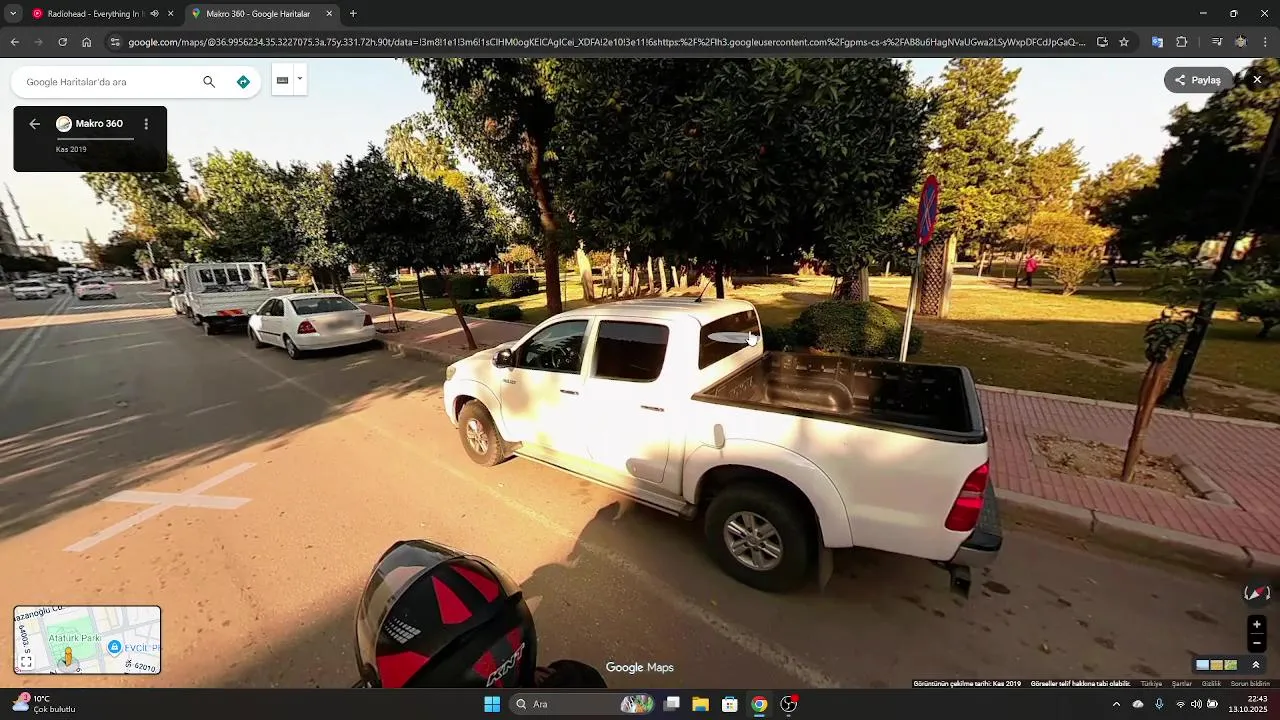This screenshot has width=1280, height=720.
Task: Click the keyboard input tool icon
Action: click(282, 80)
